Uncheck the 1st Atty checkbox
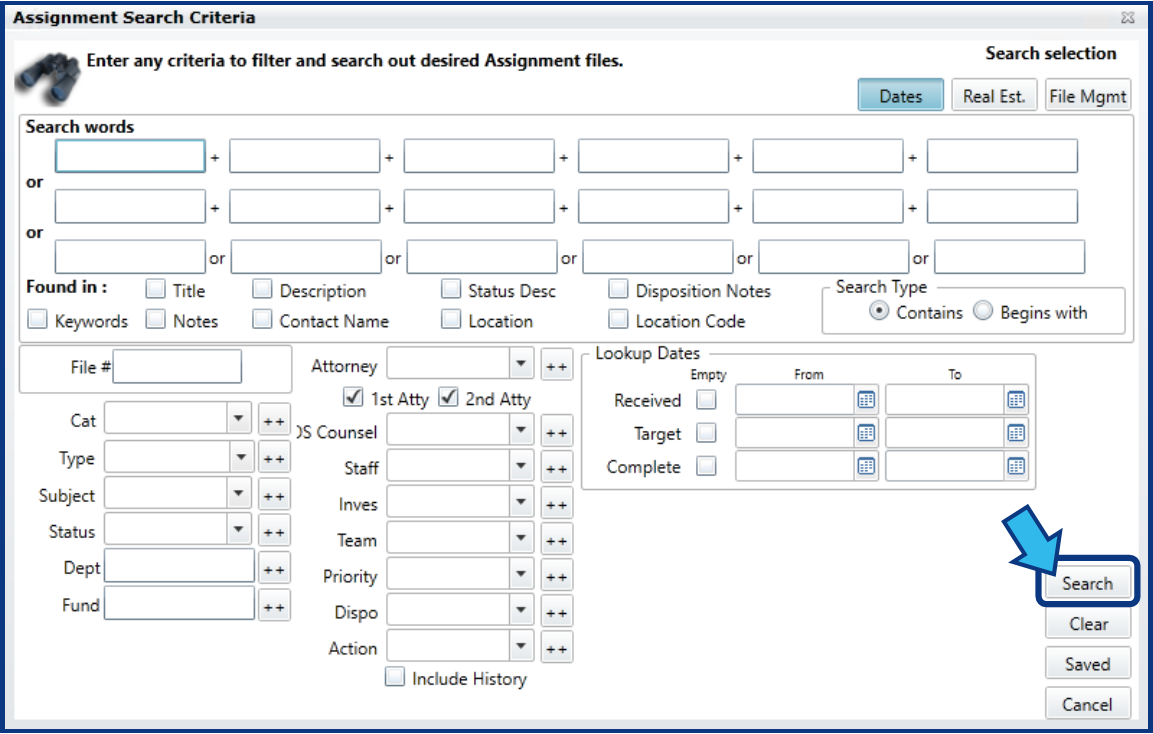 pos(353,397)
